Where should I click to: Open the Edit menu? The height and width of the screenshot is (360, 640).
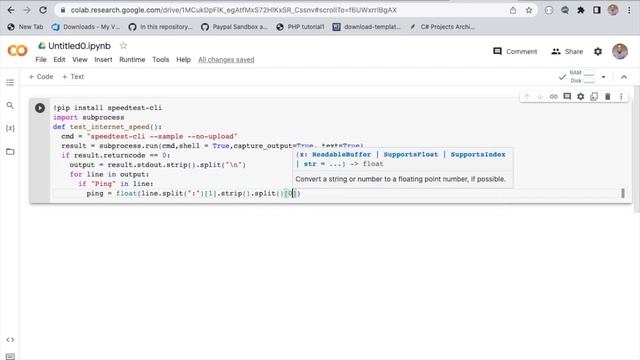tap(59, 60)
